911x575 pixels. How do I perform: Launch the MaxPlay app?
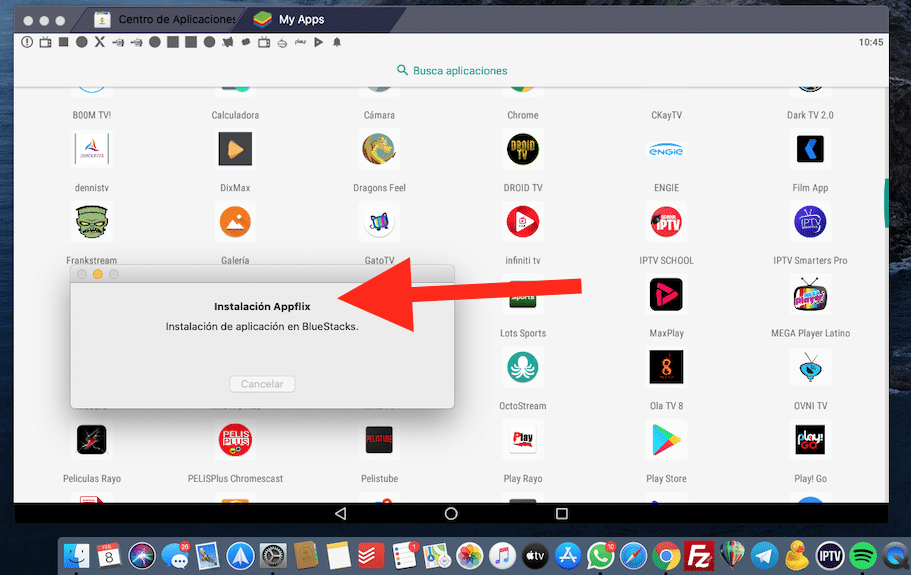point(666,294)
